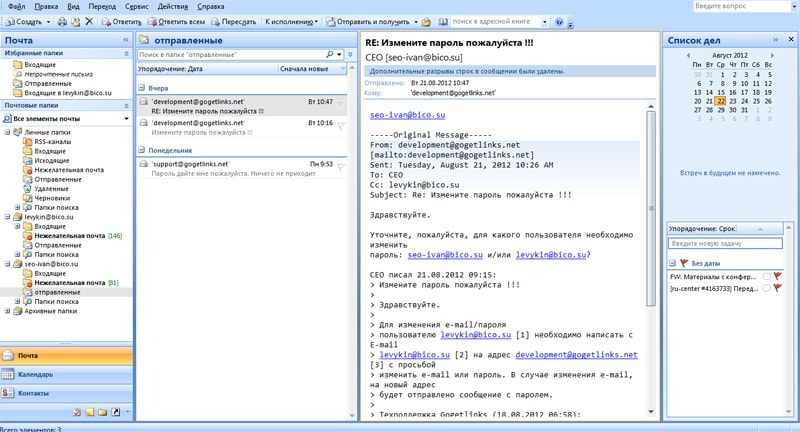Minimize the Список дел to-do bar
Image resolution: width=800 pixels, height=432 pixels.
click(x=776, y=39)
